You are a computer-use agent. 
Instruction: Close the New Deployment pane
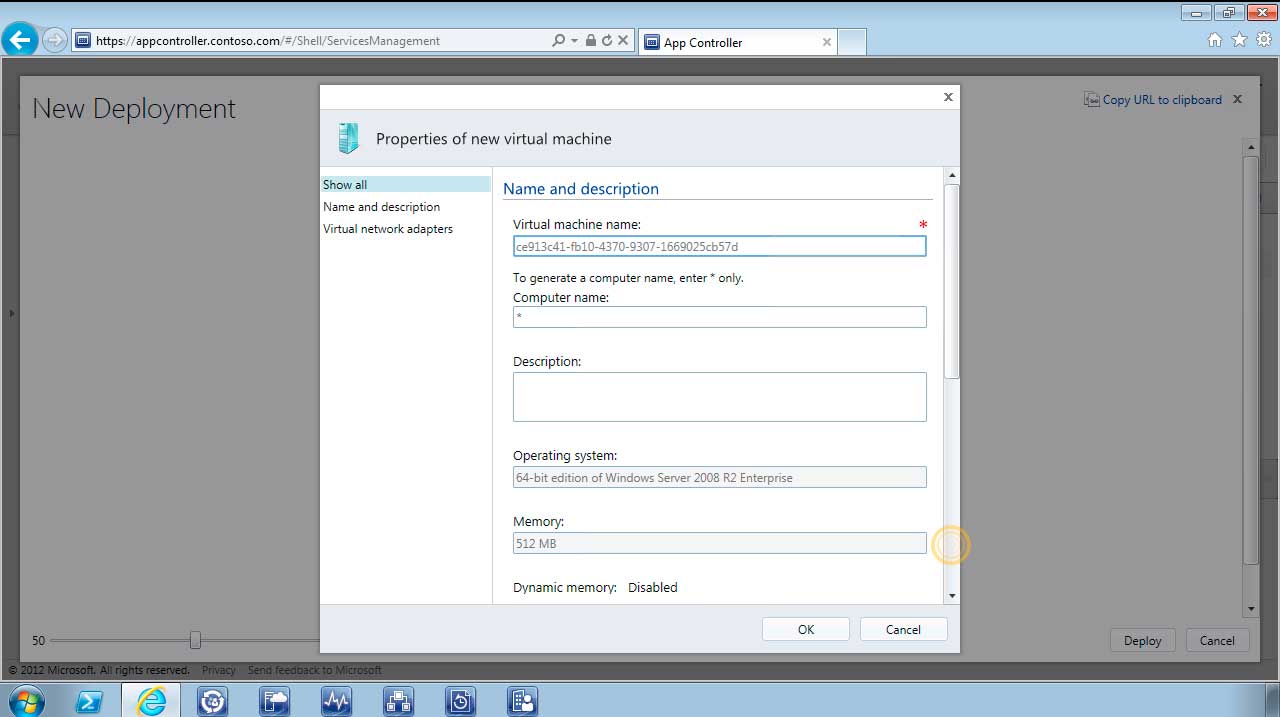(x=1237, y=99)
